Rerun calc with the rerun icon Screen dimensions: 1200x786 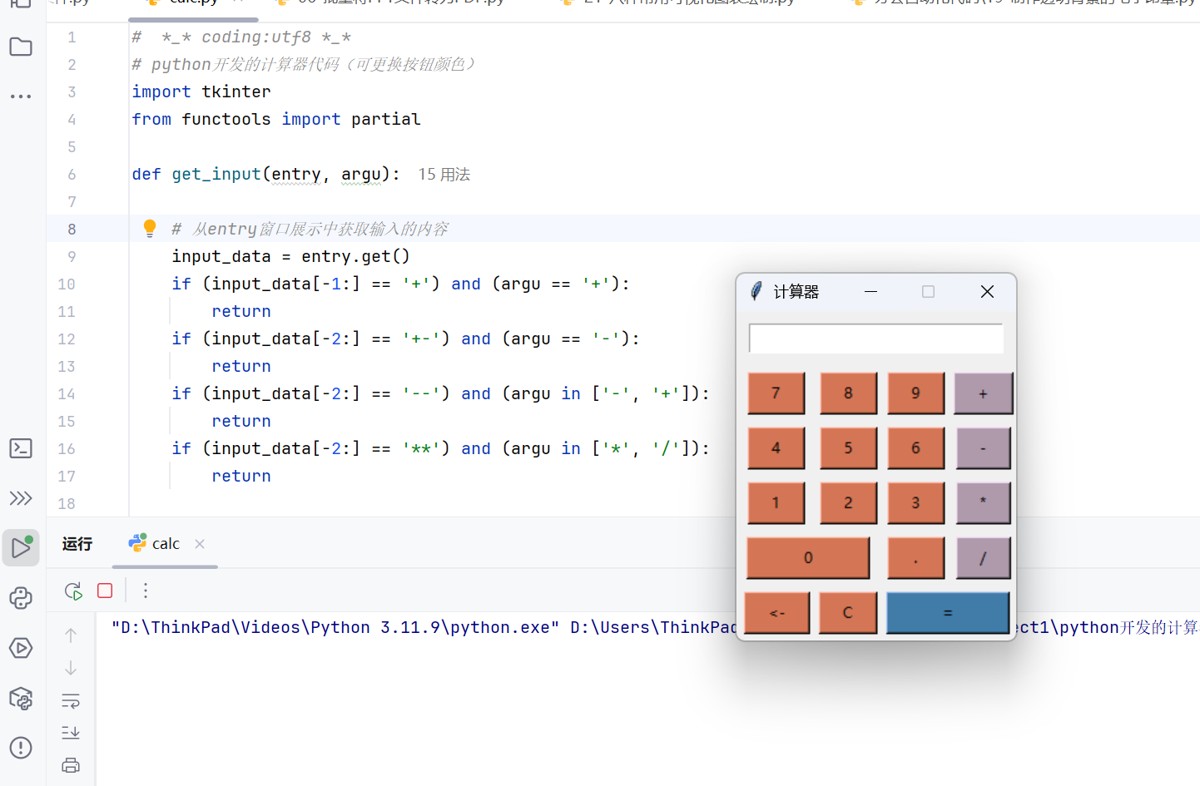73,591
